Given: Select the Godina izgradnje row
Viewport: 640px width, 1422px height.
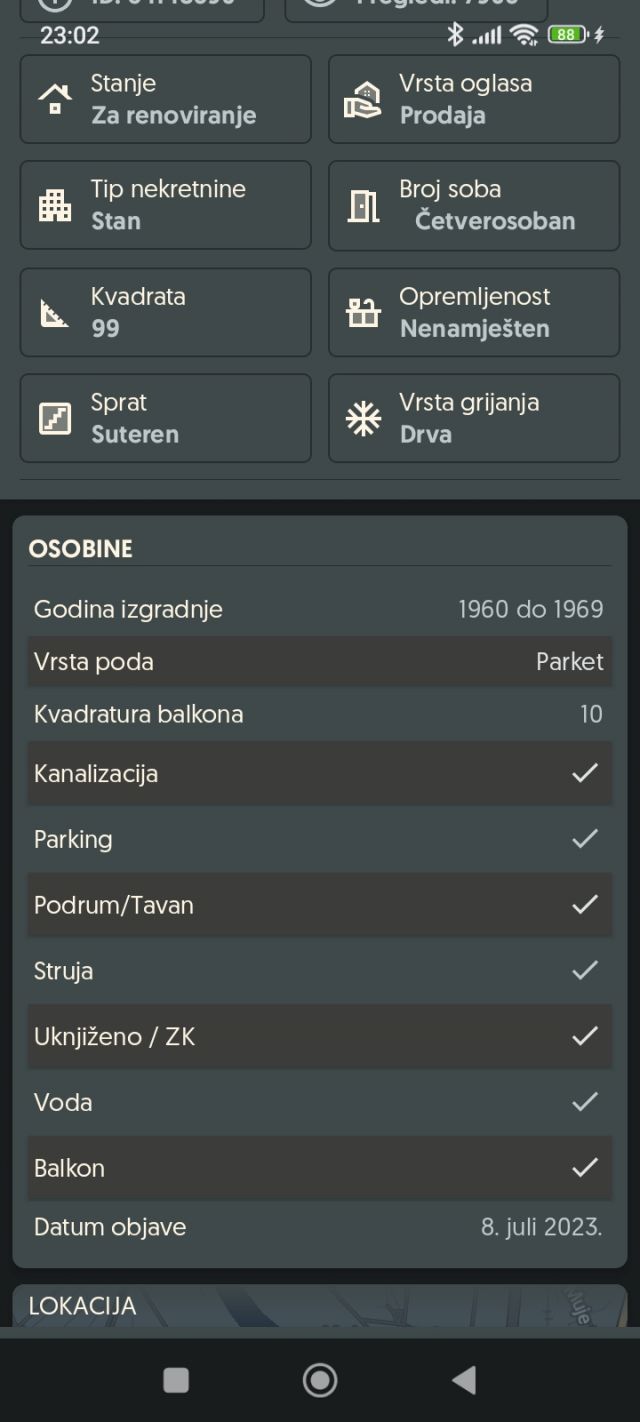Looking at the screenshot, I should 319,609.
